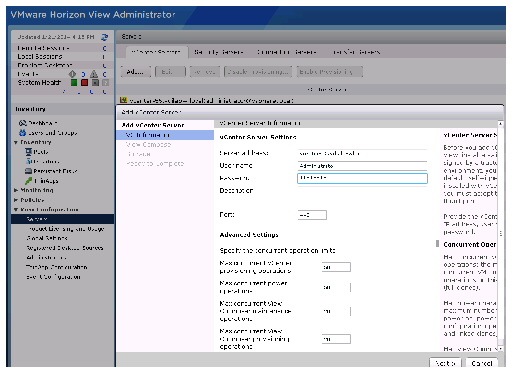Click the Problem Desktops row

(x=63, y=65)
